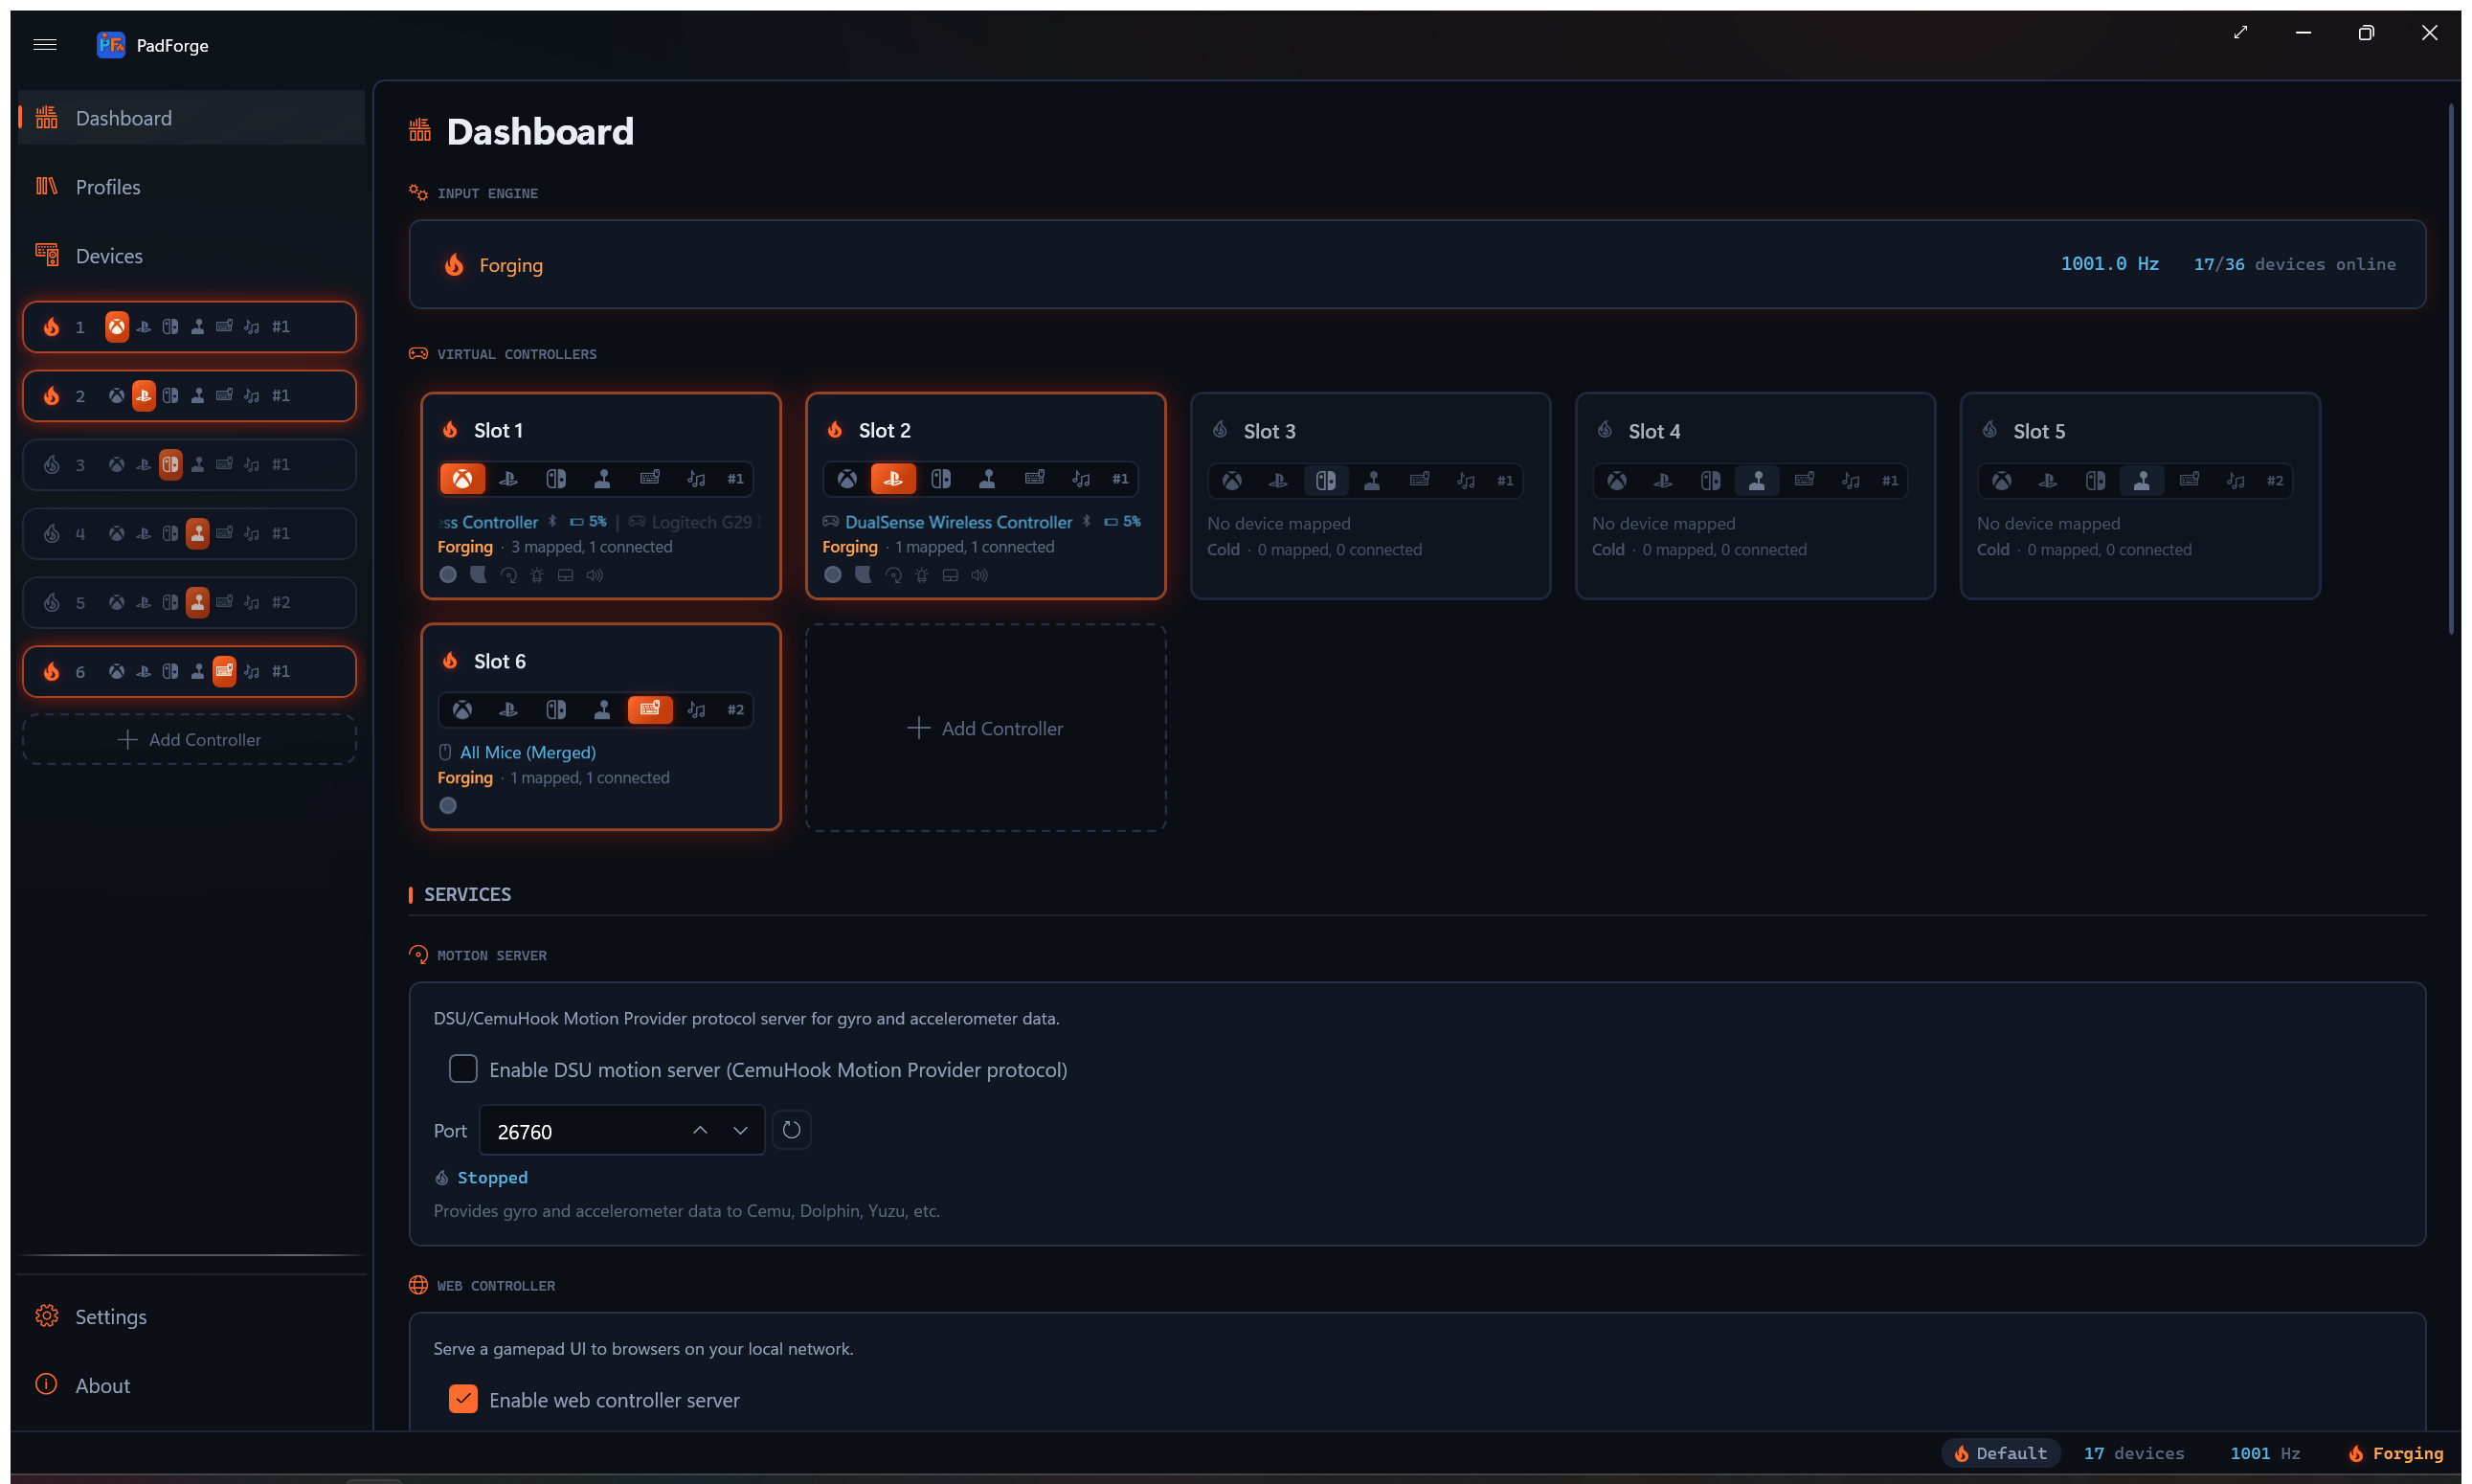The width and height of the screenshot is (2472, 1484).
Task: Select PlayStation controller type in Slot 2
Action: click(893, 479)
